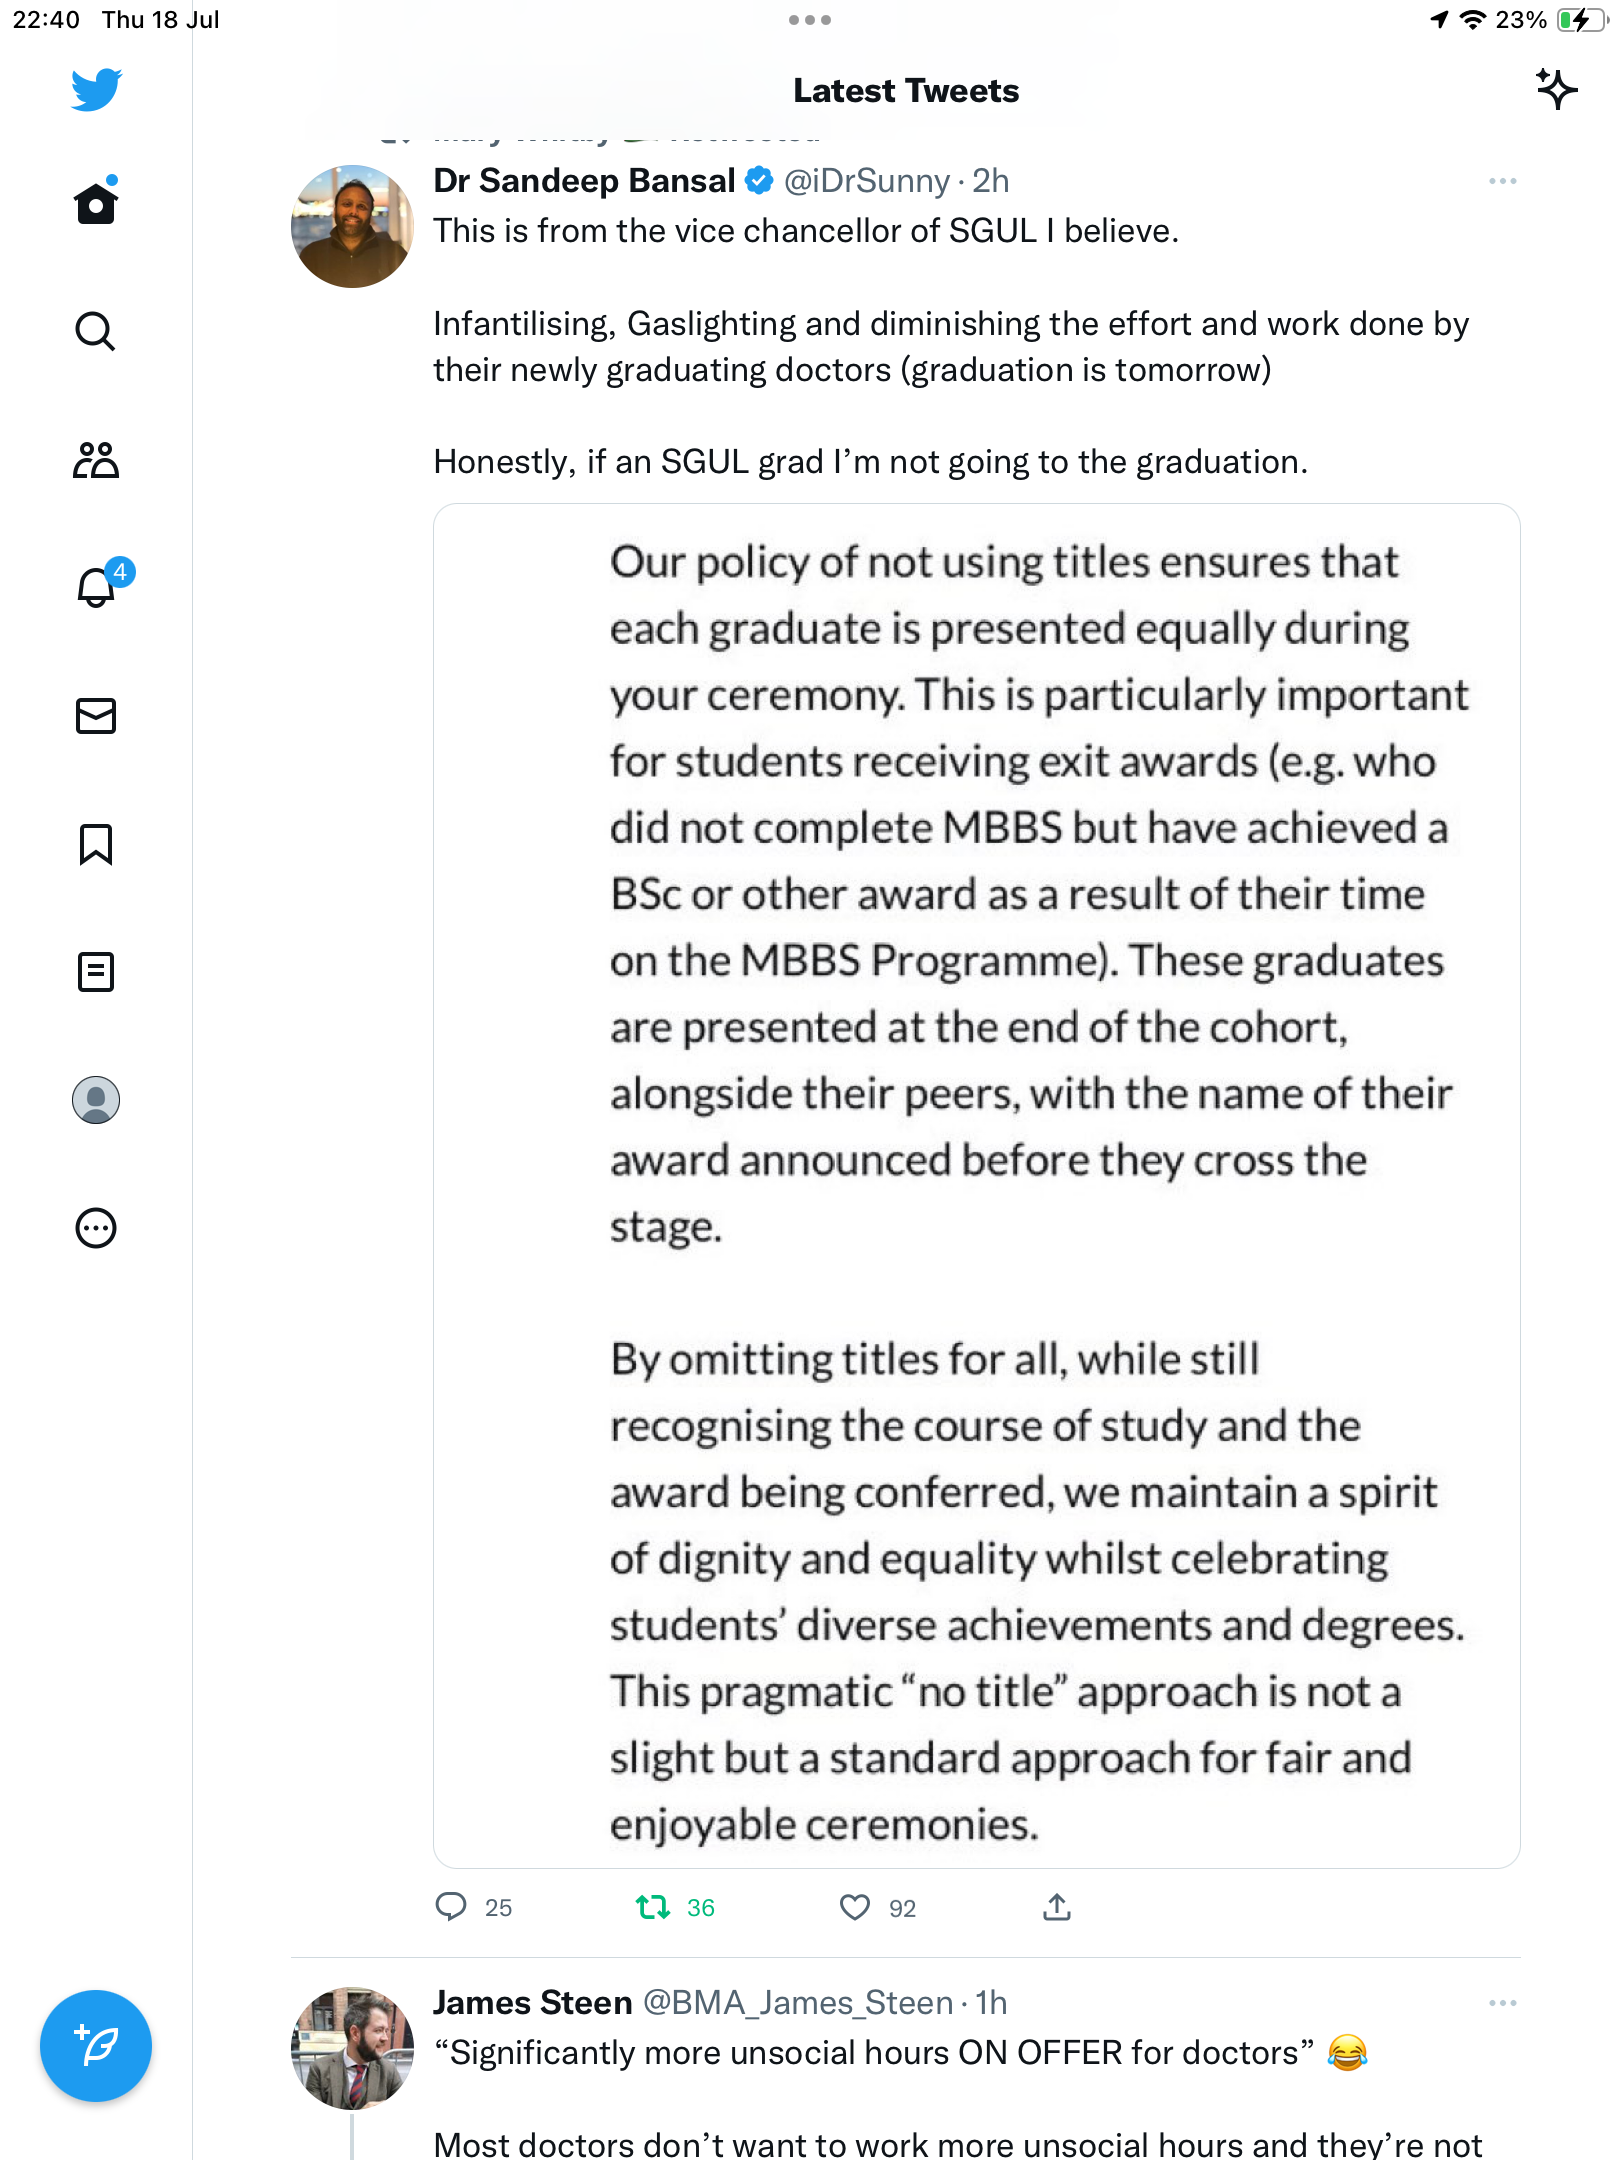
Task: Open the attached SGUL policy text image
Action: (976, 1186)
